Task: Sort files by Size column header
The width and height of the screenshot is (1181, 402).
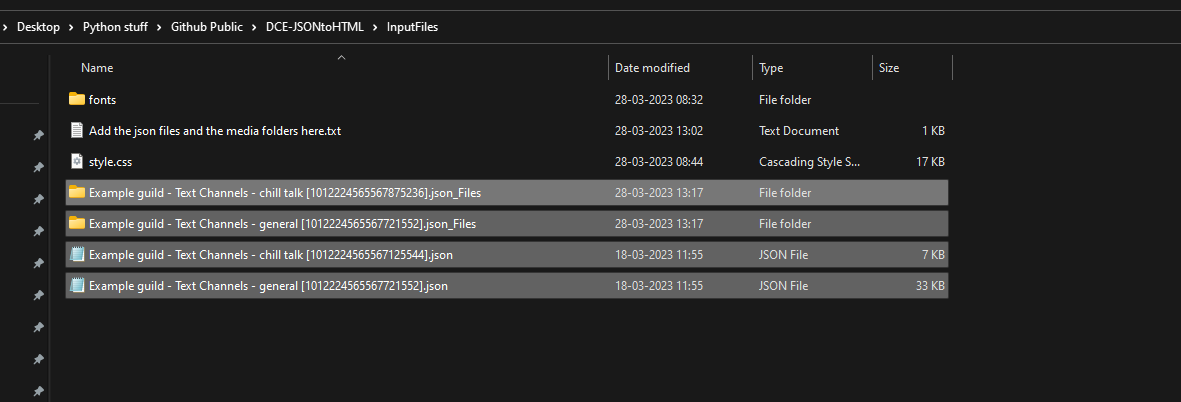Action: click(889, 68)
